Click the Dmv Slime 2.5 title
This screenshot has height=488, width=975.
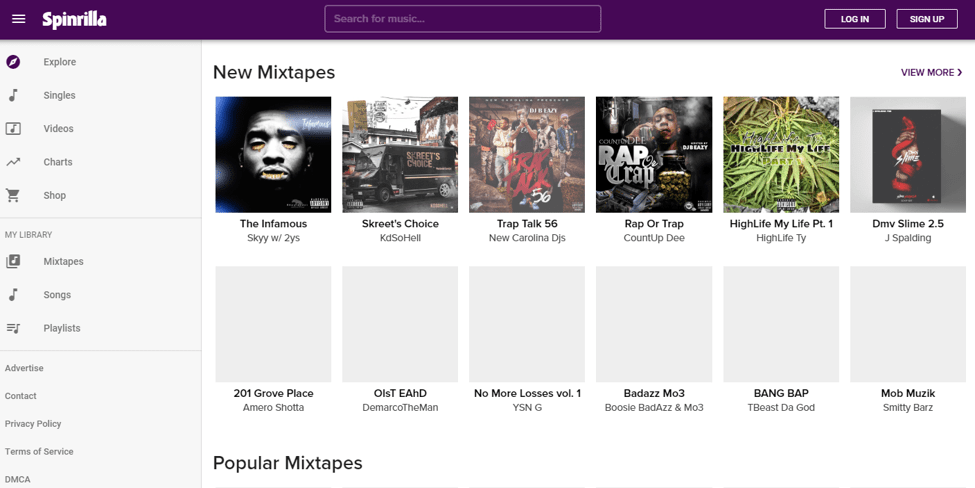pyautogui.click(x=908, y=224)
